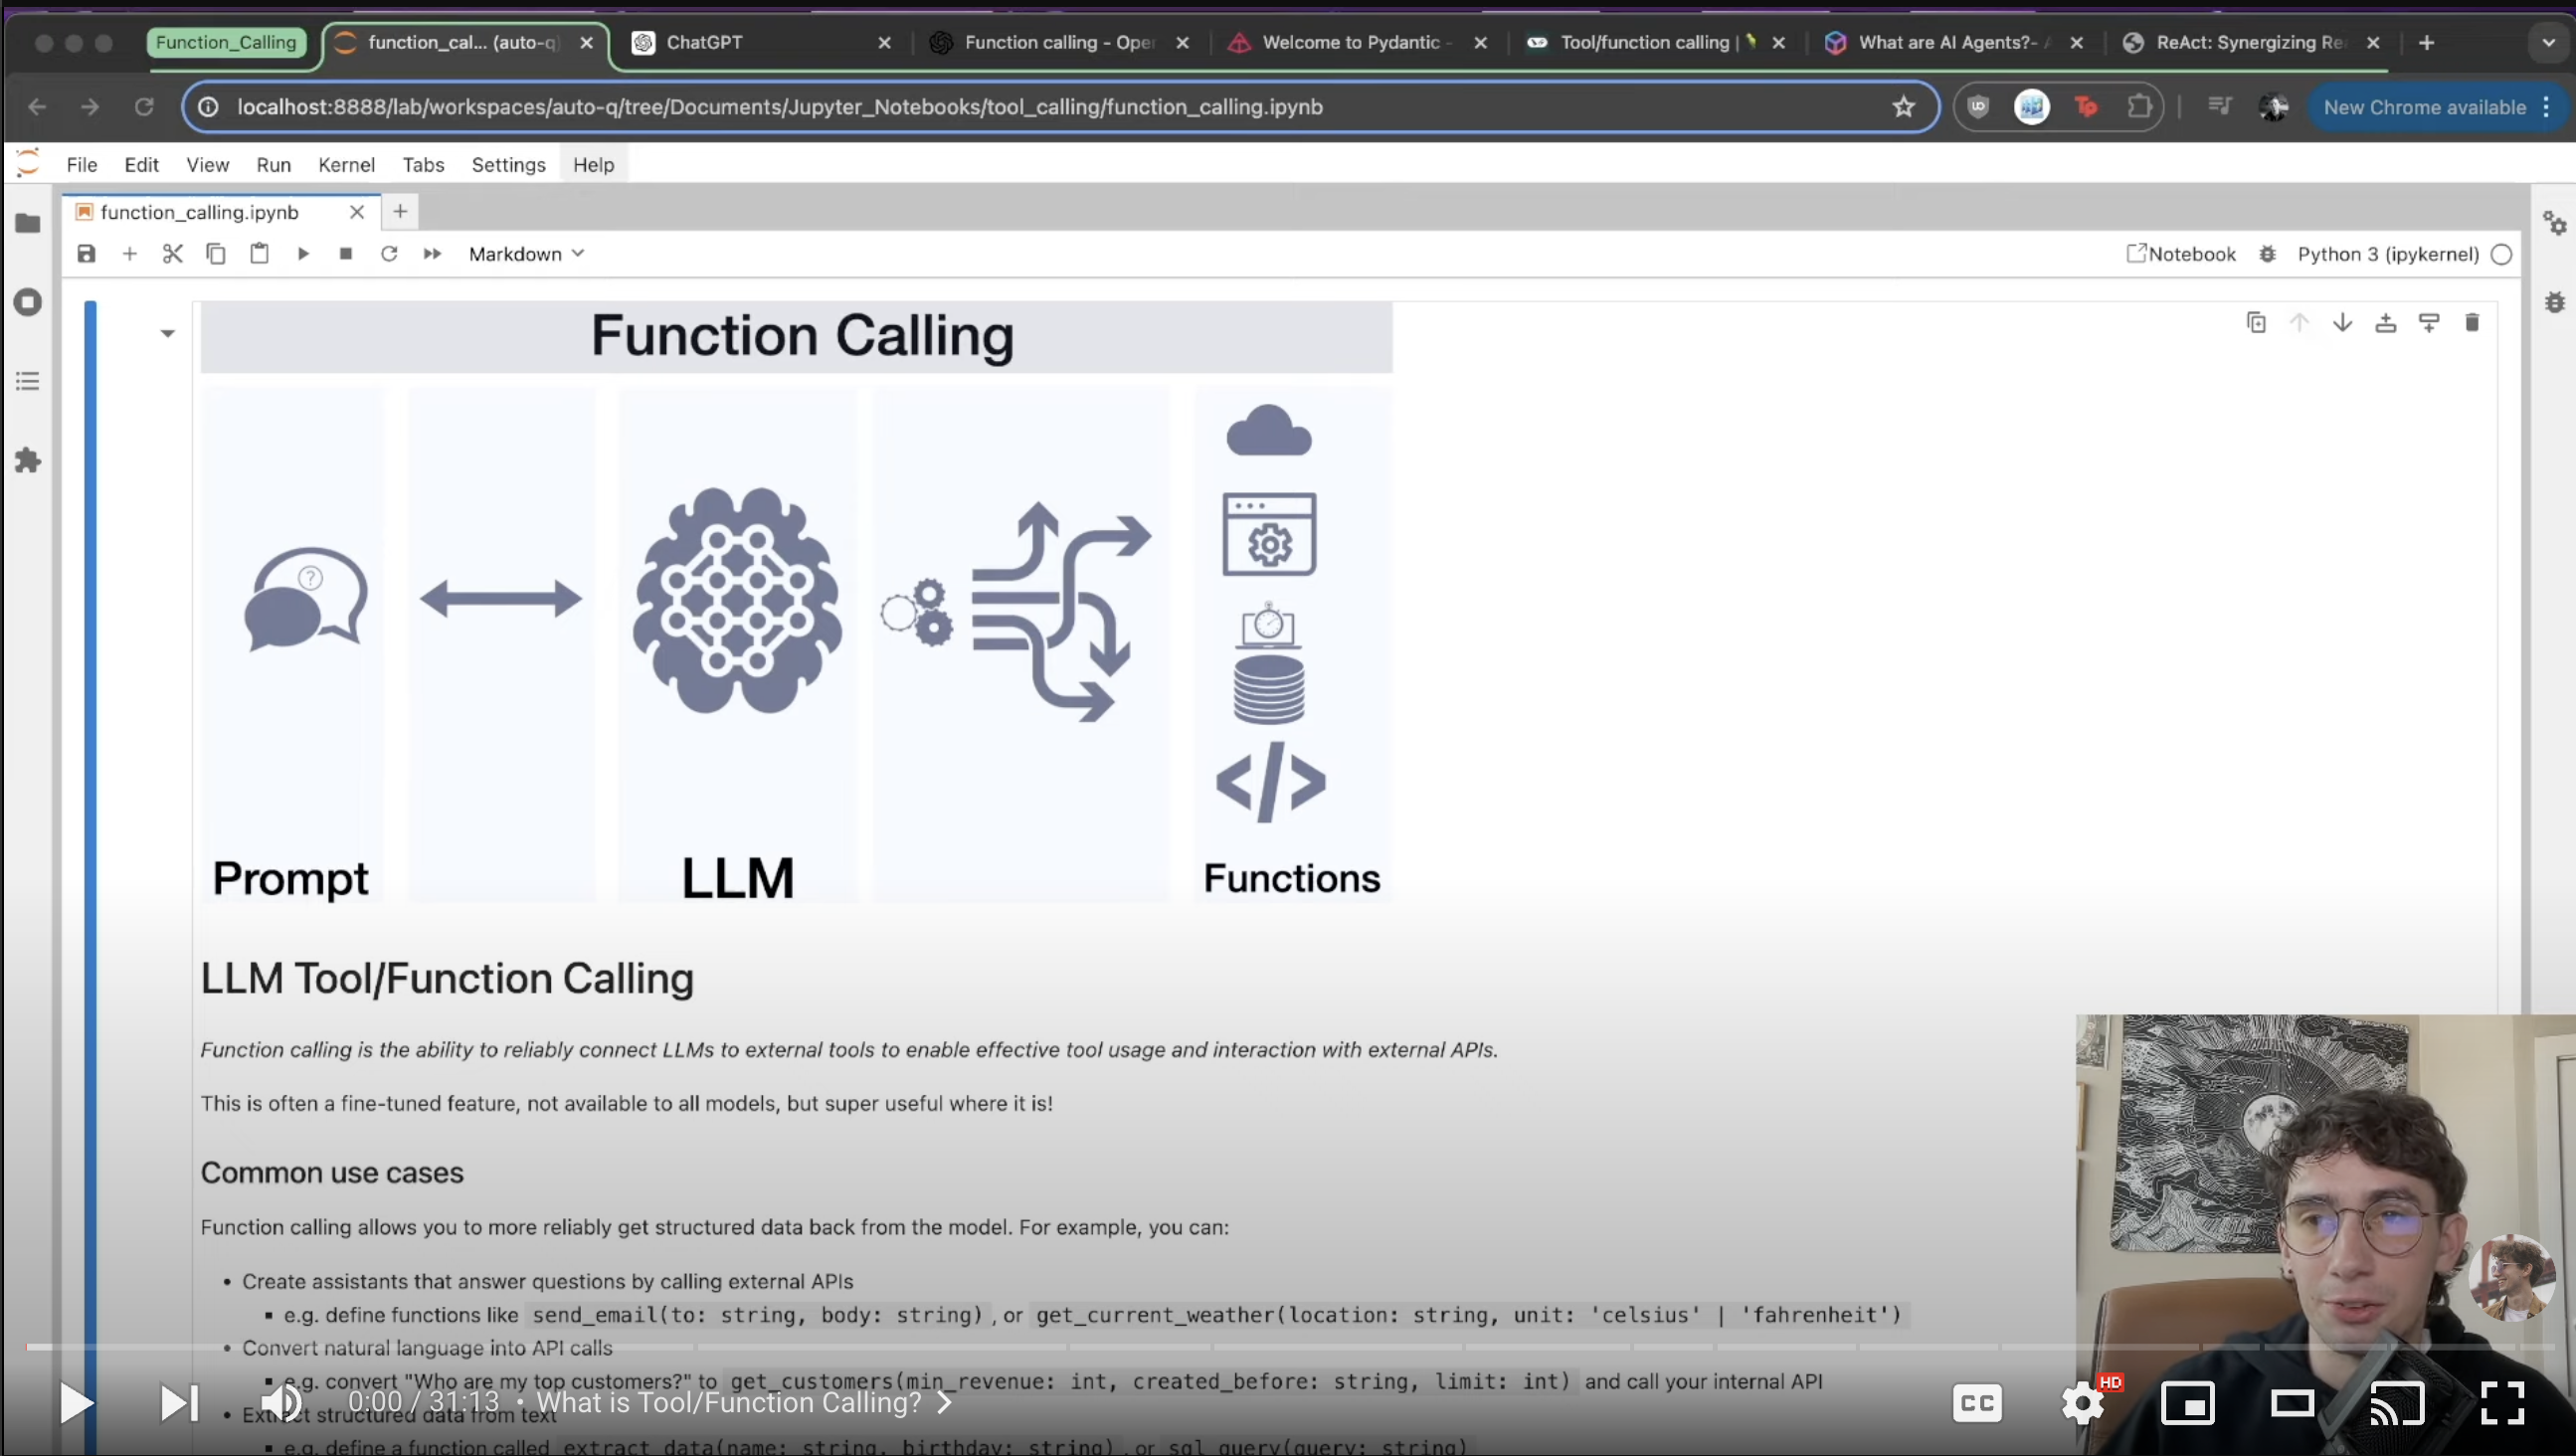Switch to the ChatGPT browser tab
This screenshot has width=2576, height=1456.
pos(705,43)
